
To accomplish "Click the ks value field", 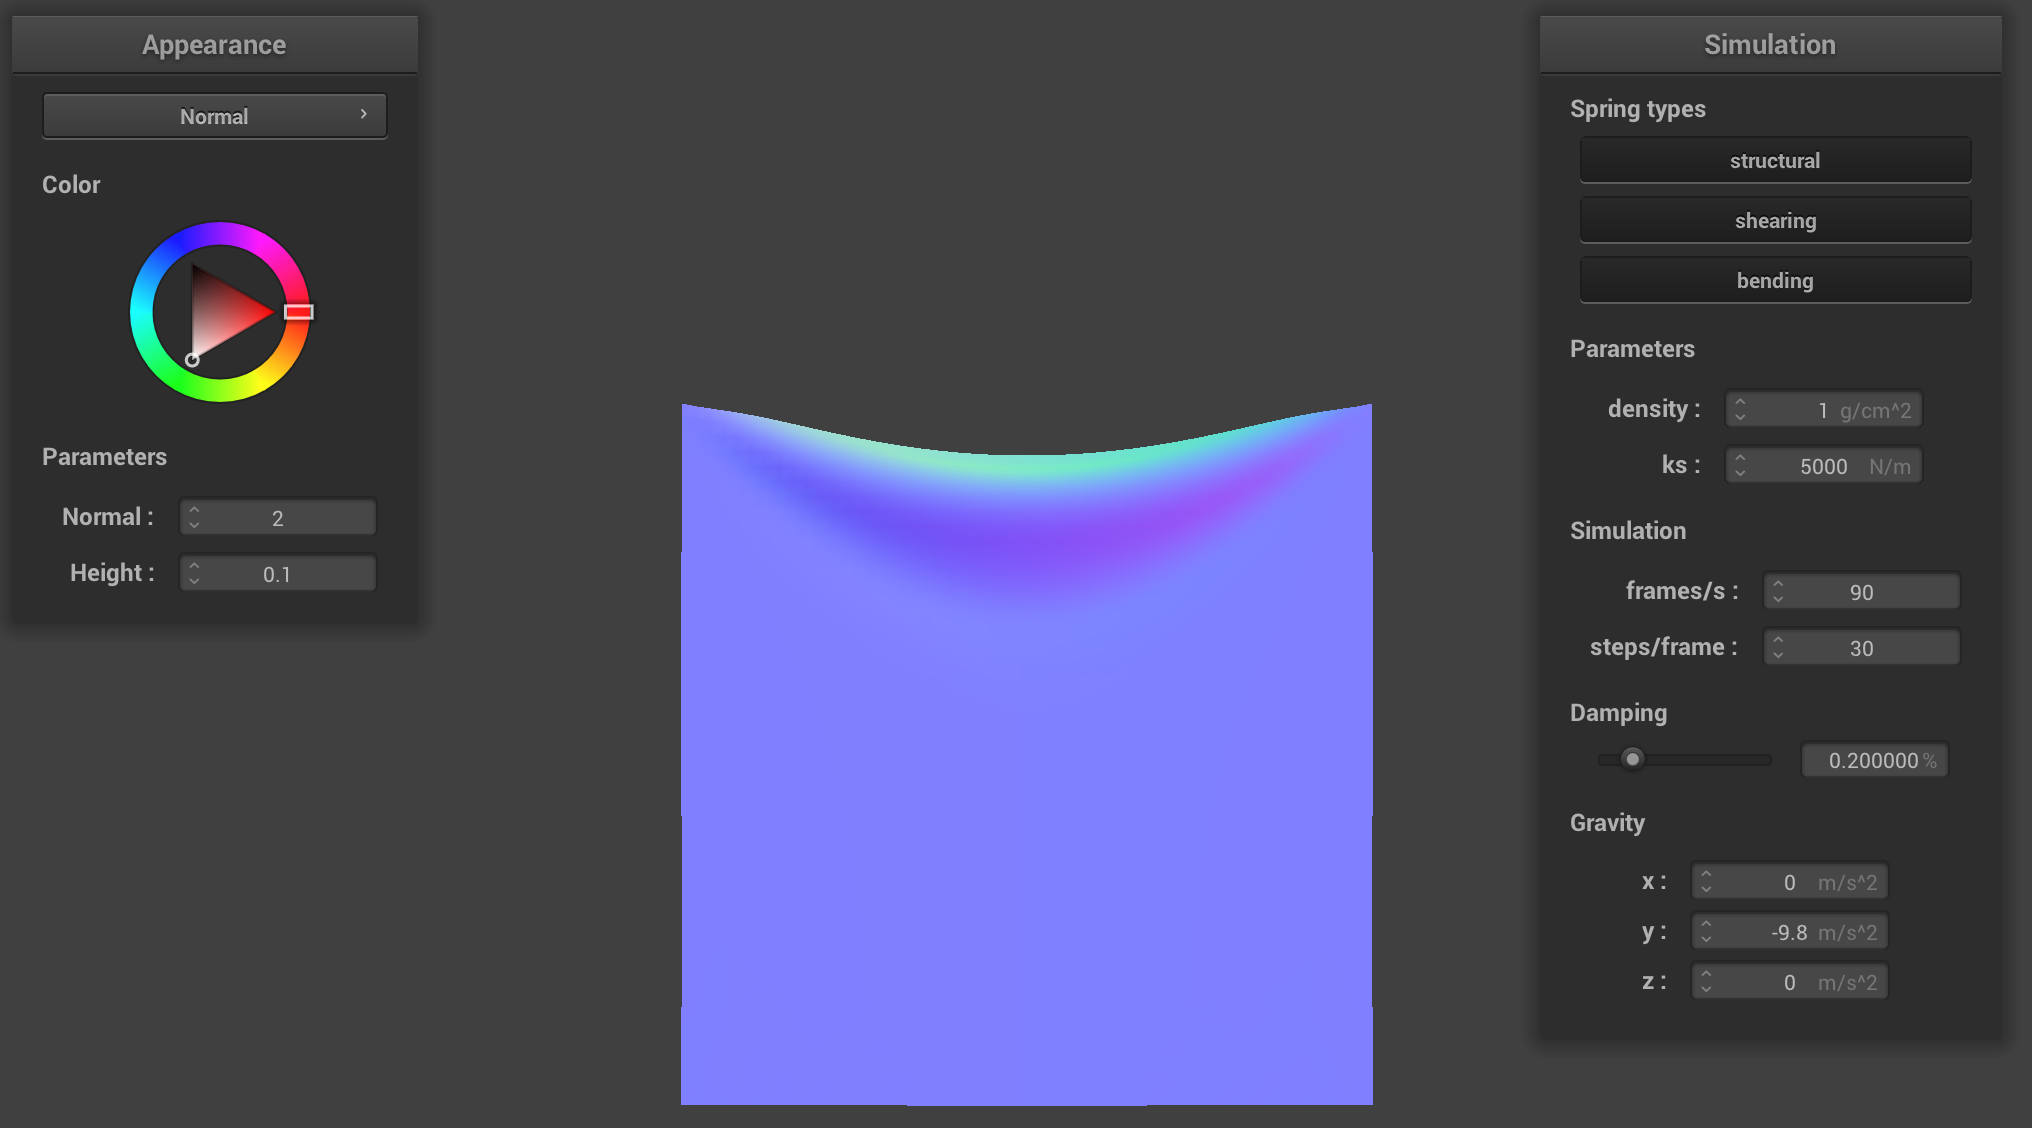I will point(1824,466).
